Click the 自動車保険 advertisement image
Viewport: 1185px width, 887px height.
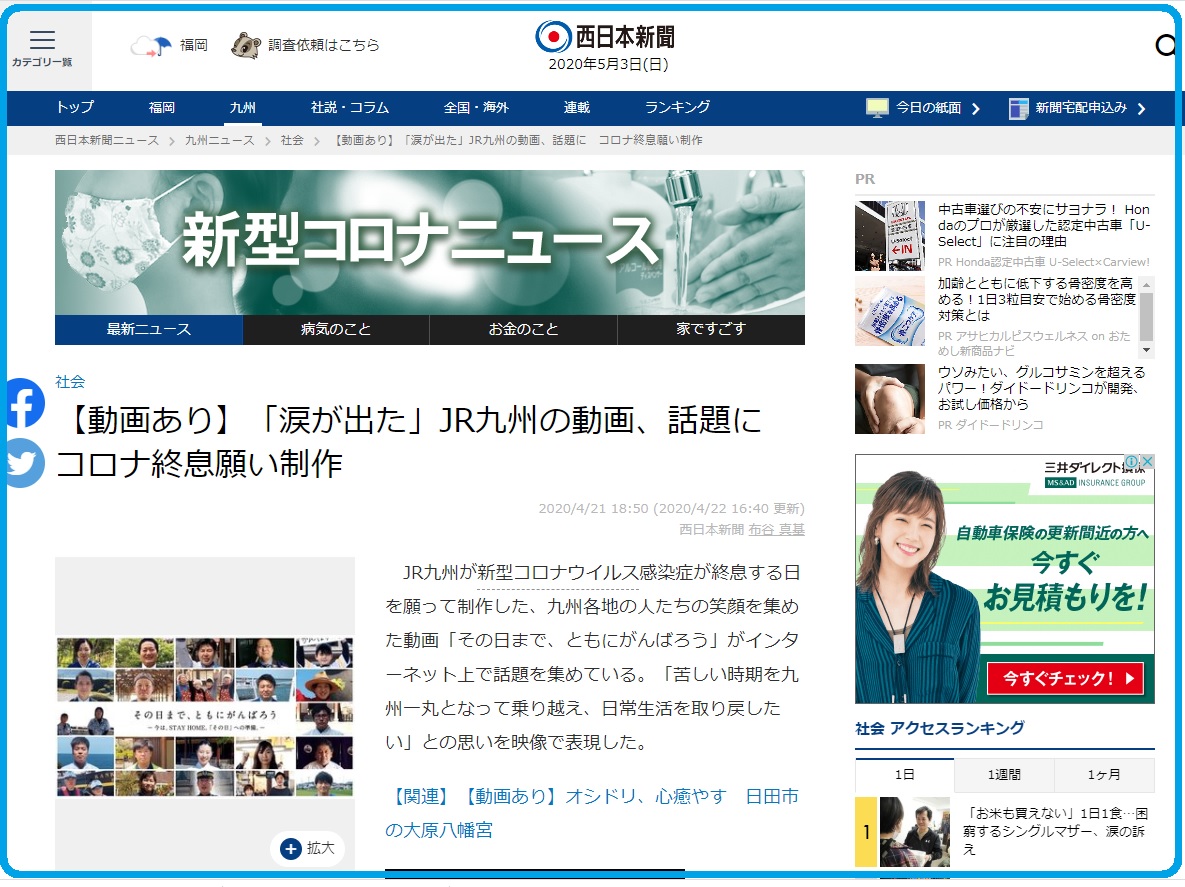[x=1005, y=579]
